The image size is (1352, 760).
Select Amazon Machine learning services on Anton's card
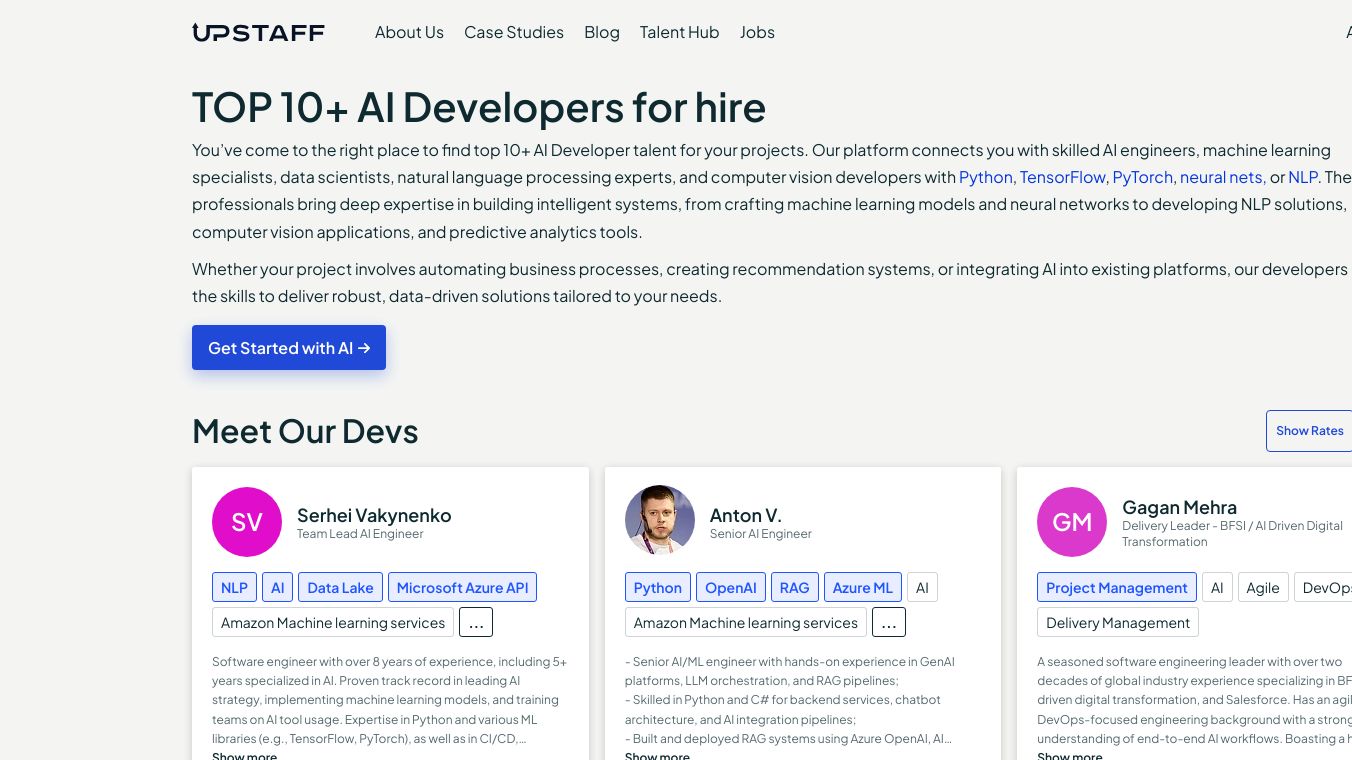[x=746, y=622]
